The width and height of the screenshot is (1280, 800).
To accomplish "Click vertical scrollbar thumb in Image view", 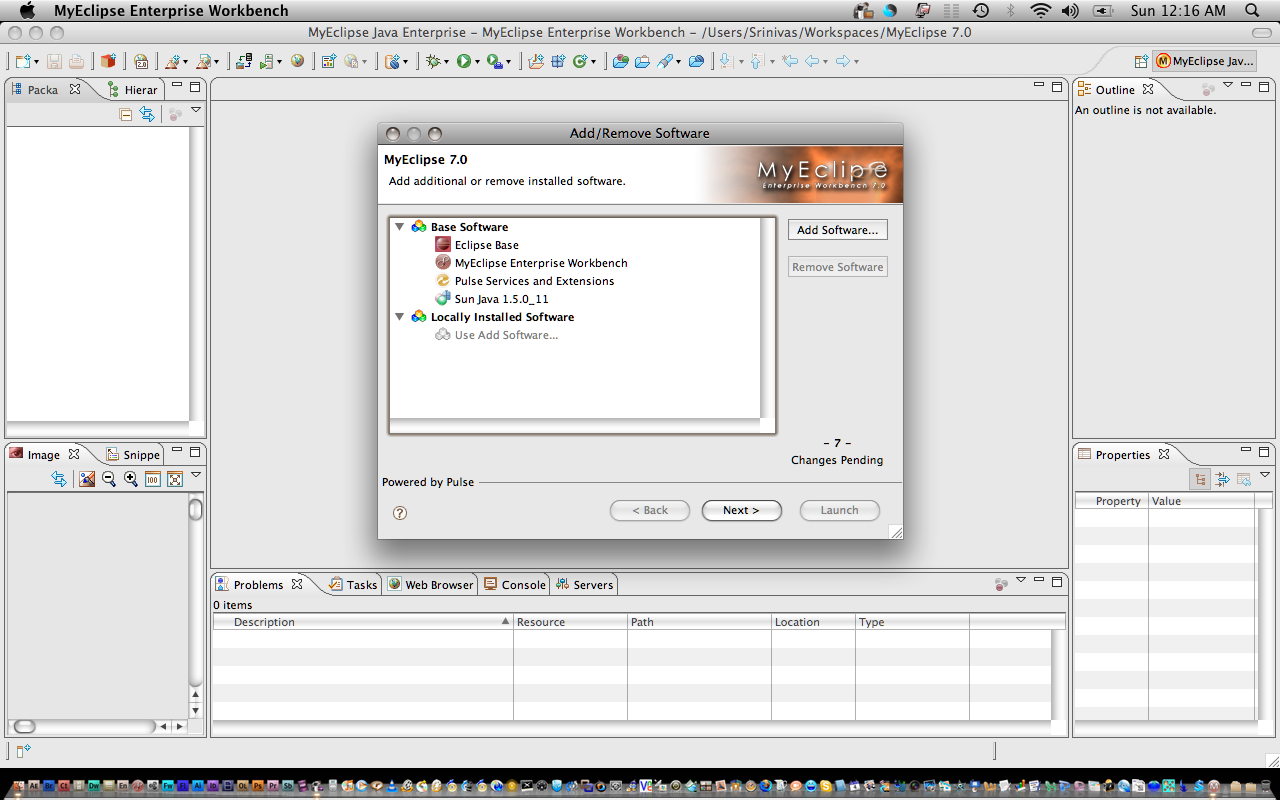I will [196, 510].
